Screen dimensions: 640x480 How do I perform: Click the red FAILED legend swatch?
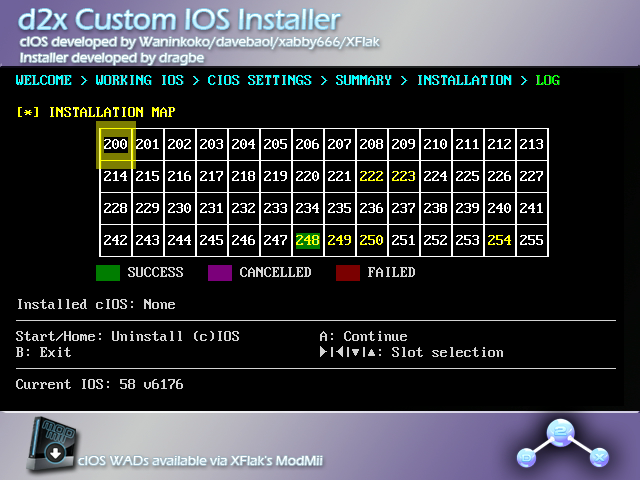pos(347,272)
